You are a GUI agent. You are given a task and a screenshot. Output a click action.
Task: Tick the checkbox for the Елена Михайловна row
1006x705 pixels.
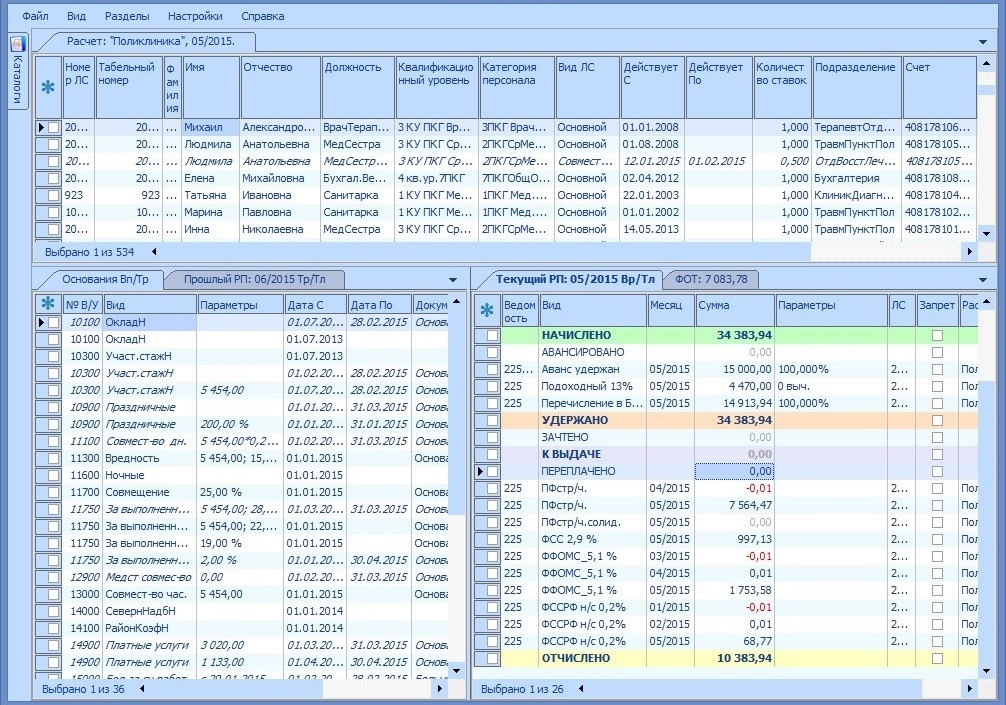pos(54,178)
